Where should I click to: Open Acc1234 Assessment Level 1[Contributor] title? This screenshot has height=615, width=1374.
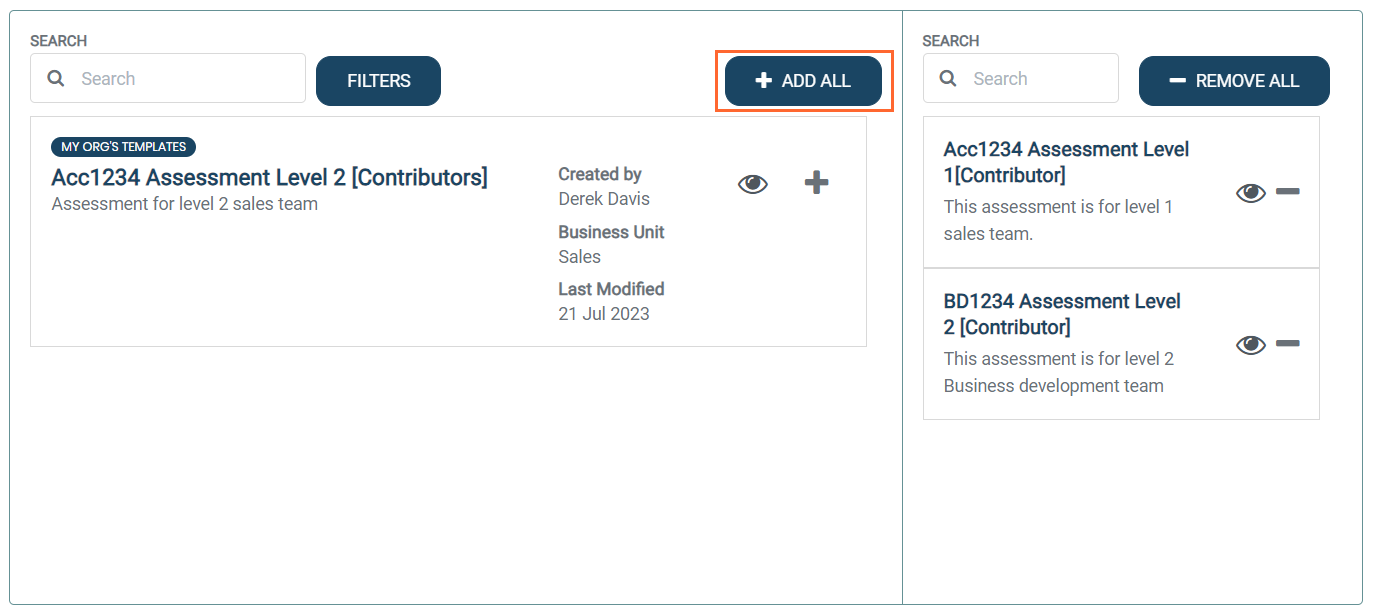1066,162
